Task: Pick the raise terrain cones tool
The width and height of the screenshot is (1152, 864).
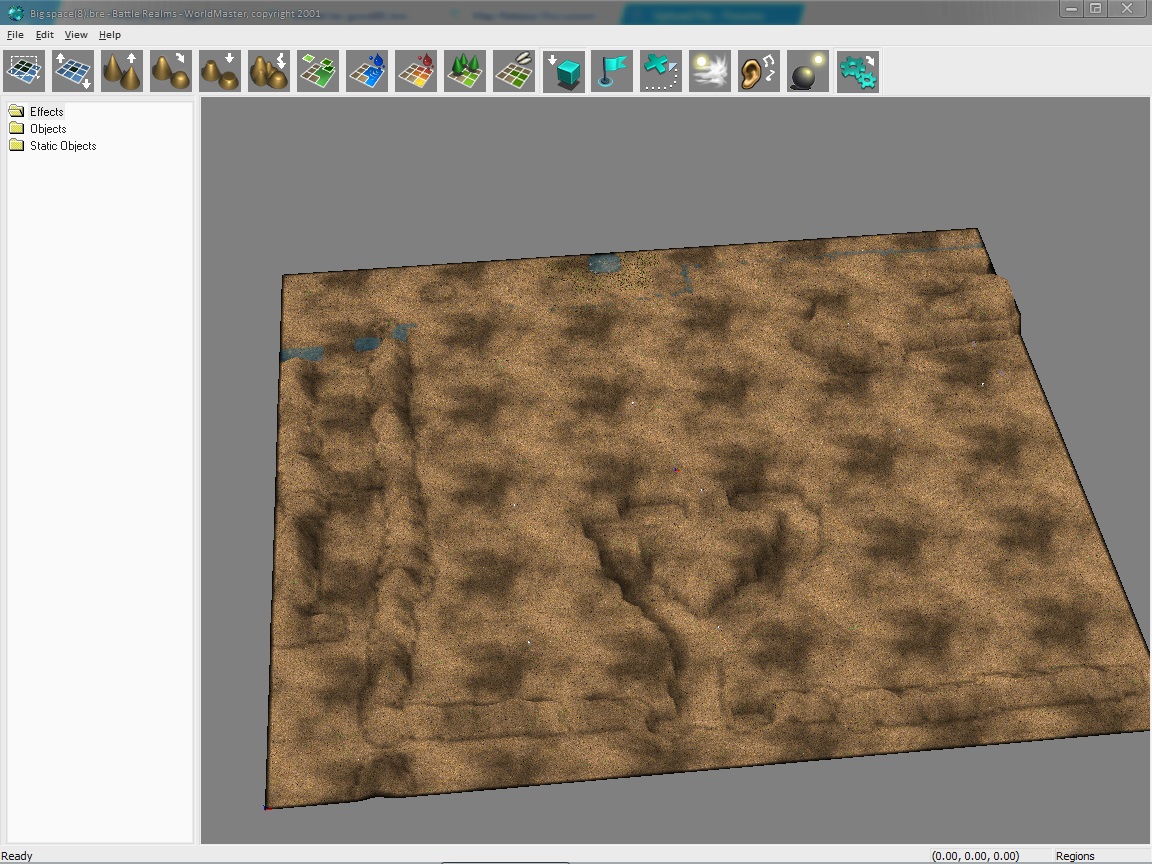Action: 122,71
